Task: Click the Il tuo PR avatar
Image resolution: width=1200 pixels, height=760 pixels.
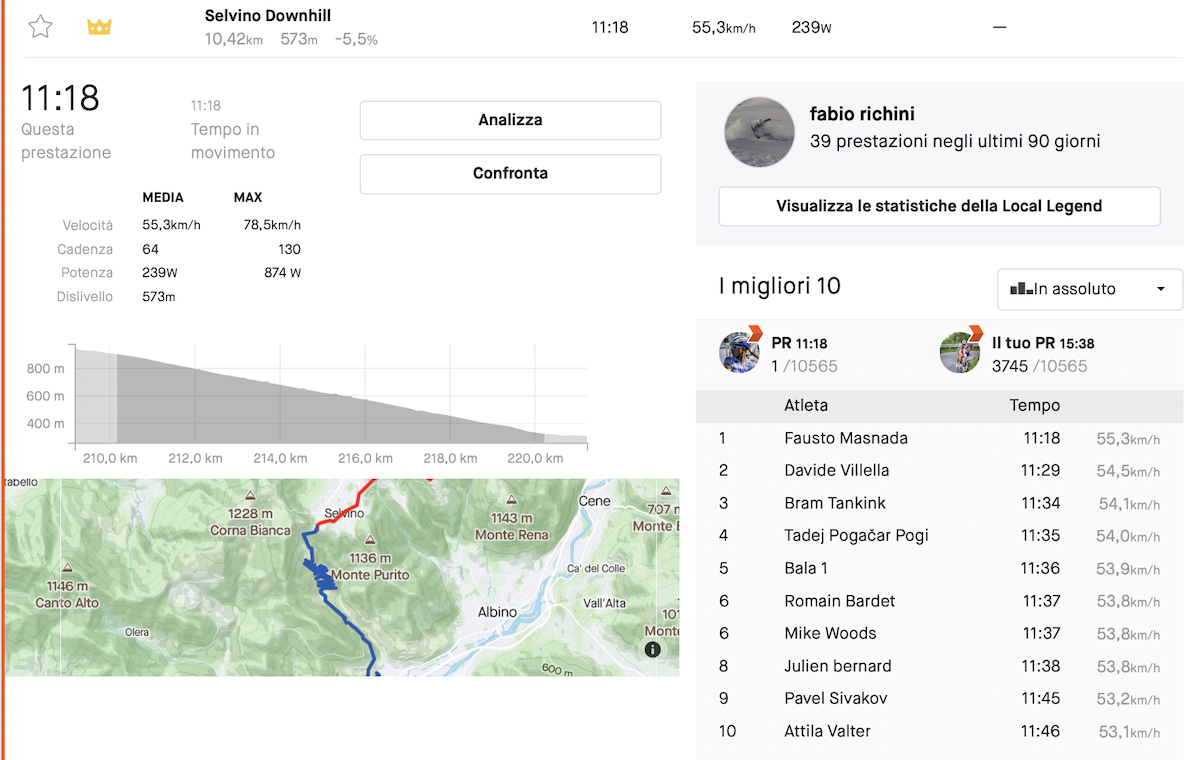Action: pos(960,353)
